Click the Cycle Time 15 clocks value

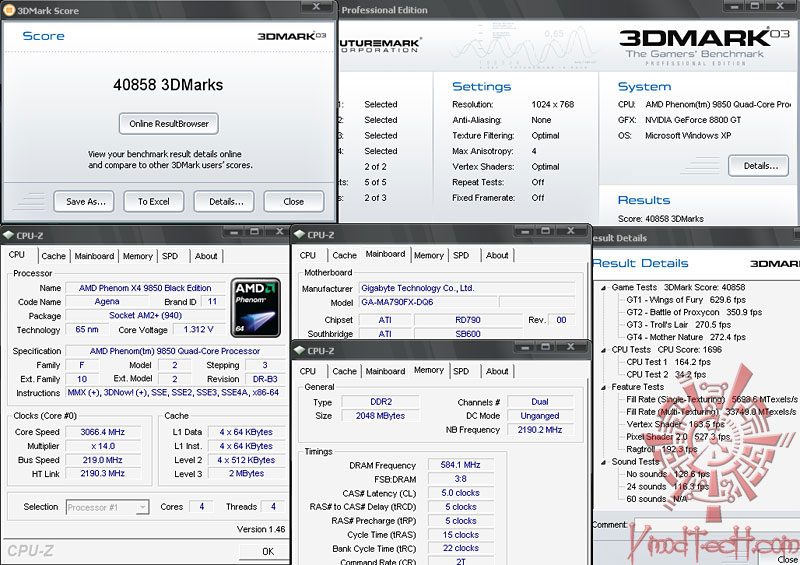(x=461, y=535)
